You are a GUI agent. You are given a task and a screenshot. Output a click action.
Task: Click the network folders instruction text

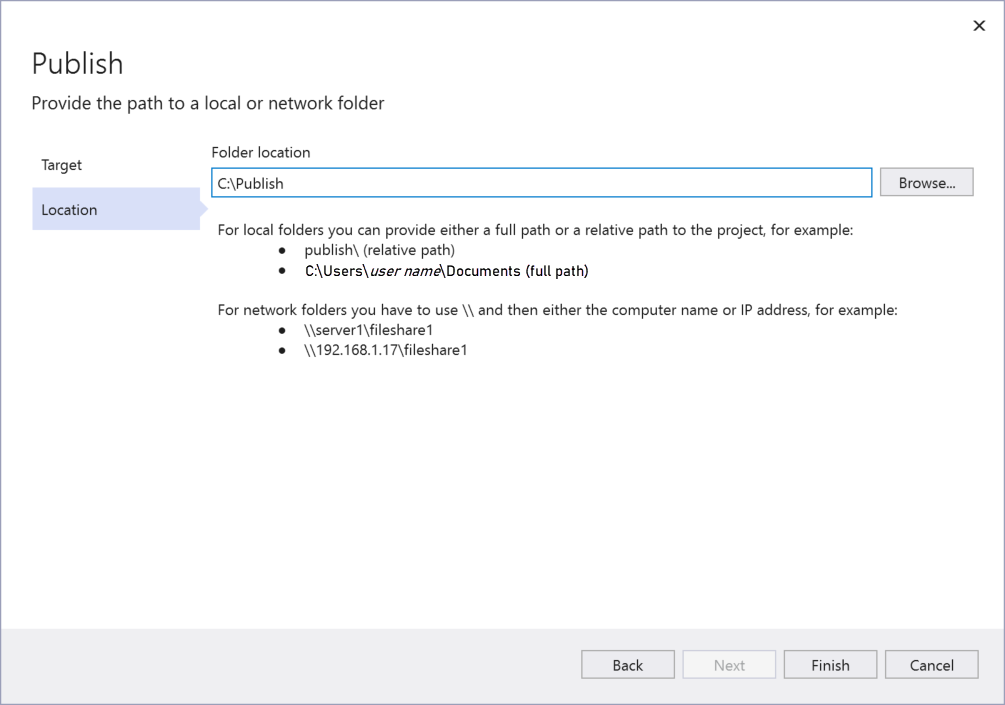click(557, 309)
